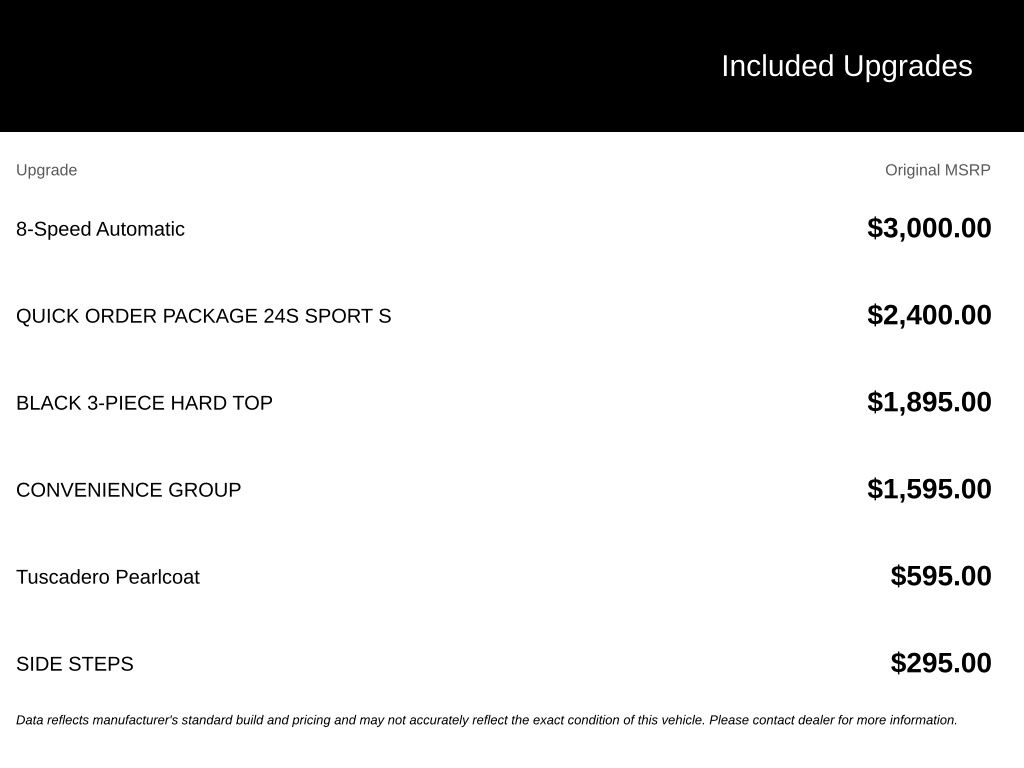Click the $595.00 price value
Screen dimensions: 1024x768
point(940,575)
